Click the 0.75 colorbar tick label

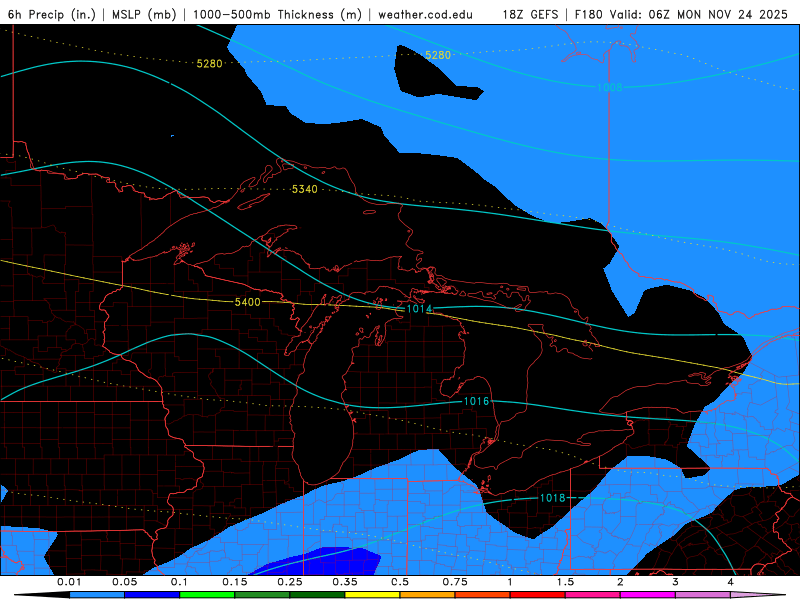pos(455,582)
